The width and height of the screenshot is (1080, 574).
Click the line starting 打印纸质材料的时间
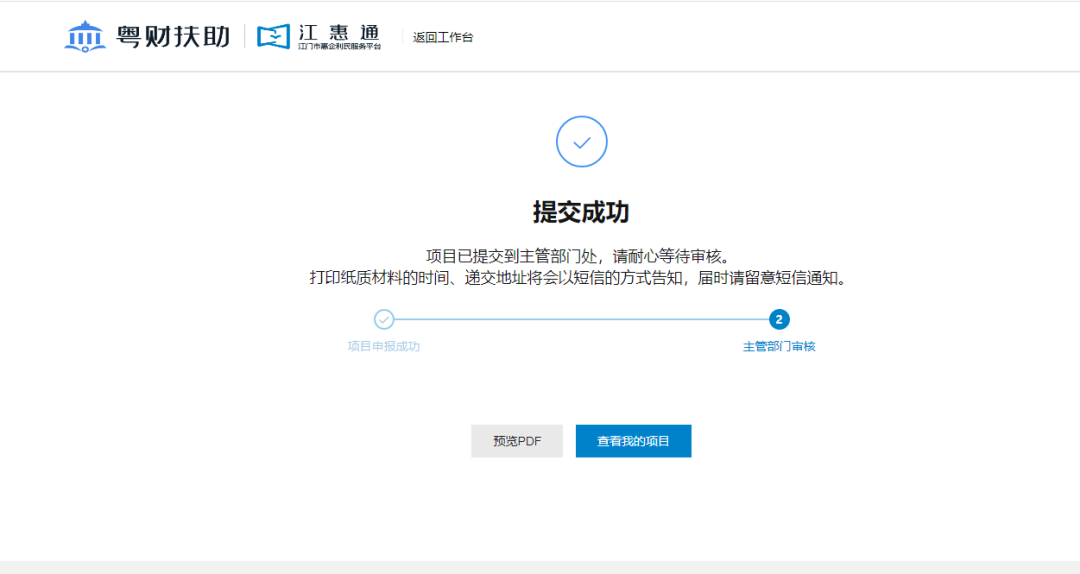tap(578, 278)
